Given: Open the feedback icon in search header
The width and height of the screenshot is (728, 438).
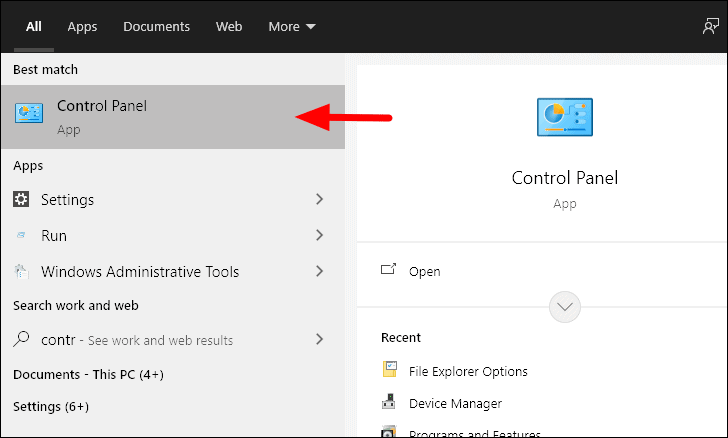Looking at the screenshot, I should pos(710,26).
